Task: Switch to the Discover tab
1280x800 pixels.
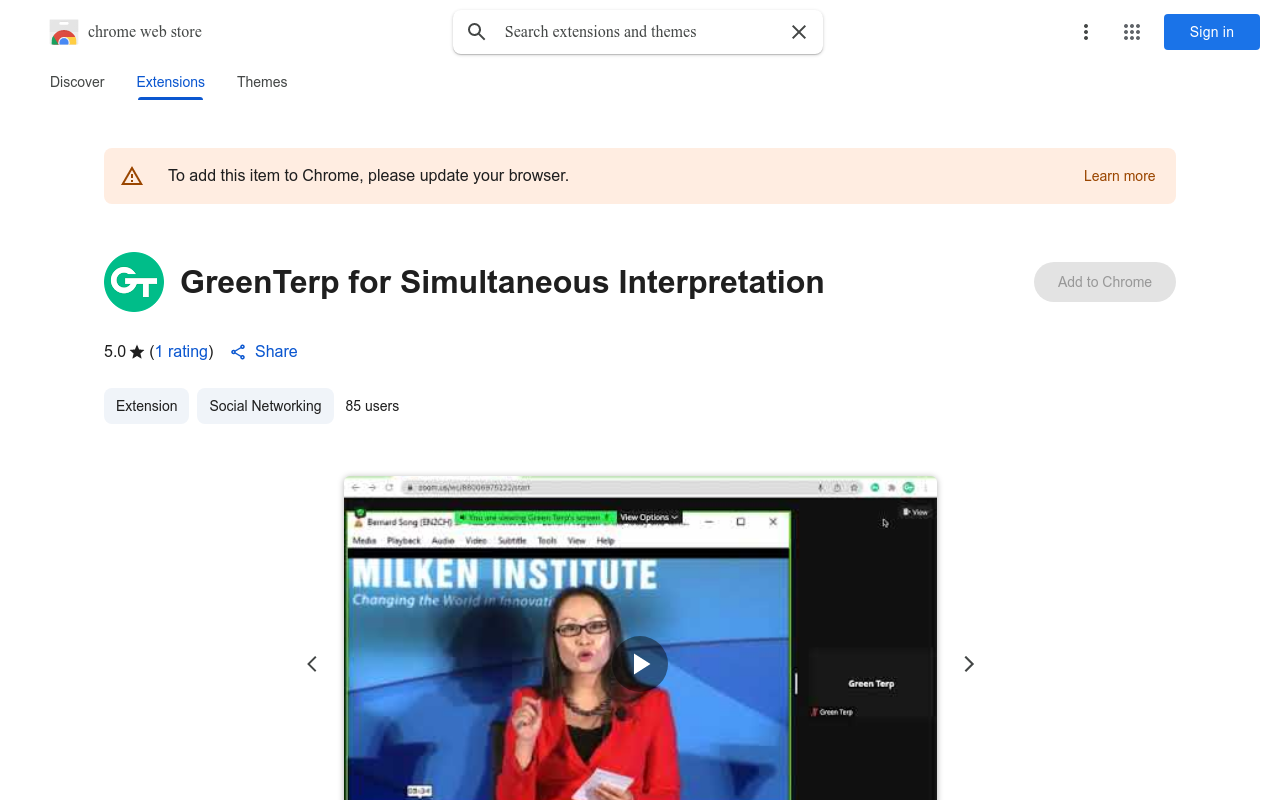Action: point(77,82)
